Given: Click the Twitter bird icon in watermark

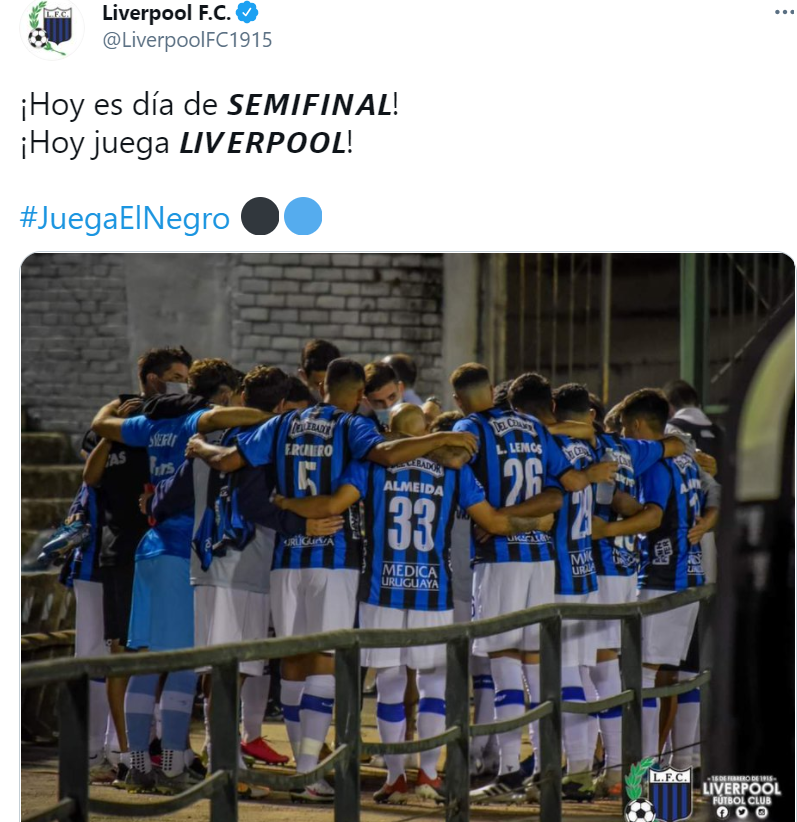Looking at the screenshot, I should click(x=742, y=813).
